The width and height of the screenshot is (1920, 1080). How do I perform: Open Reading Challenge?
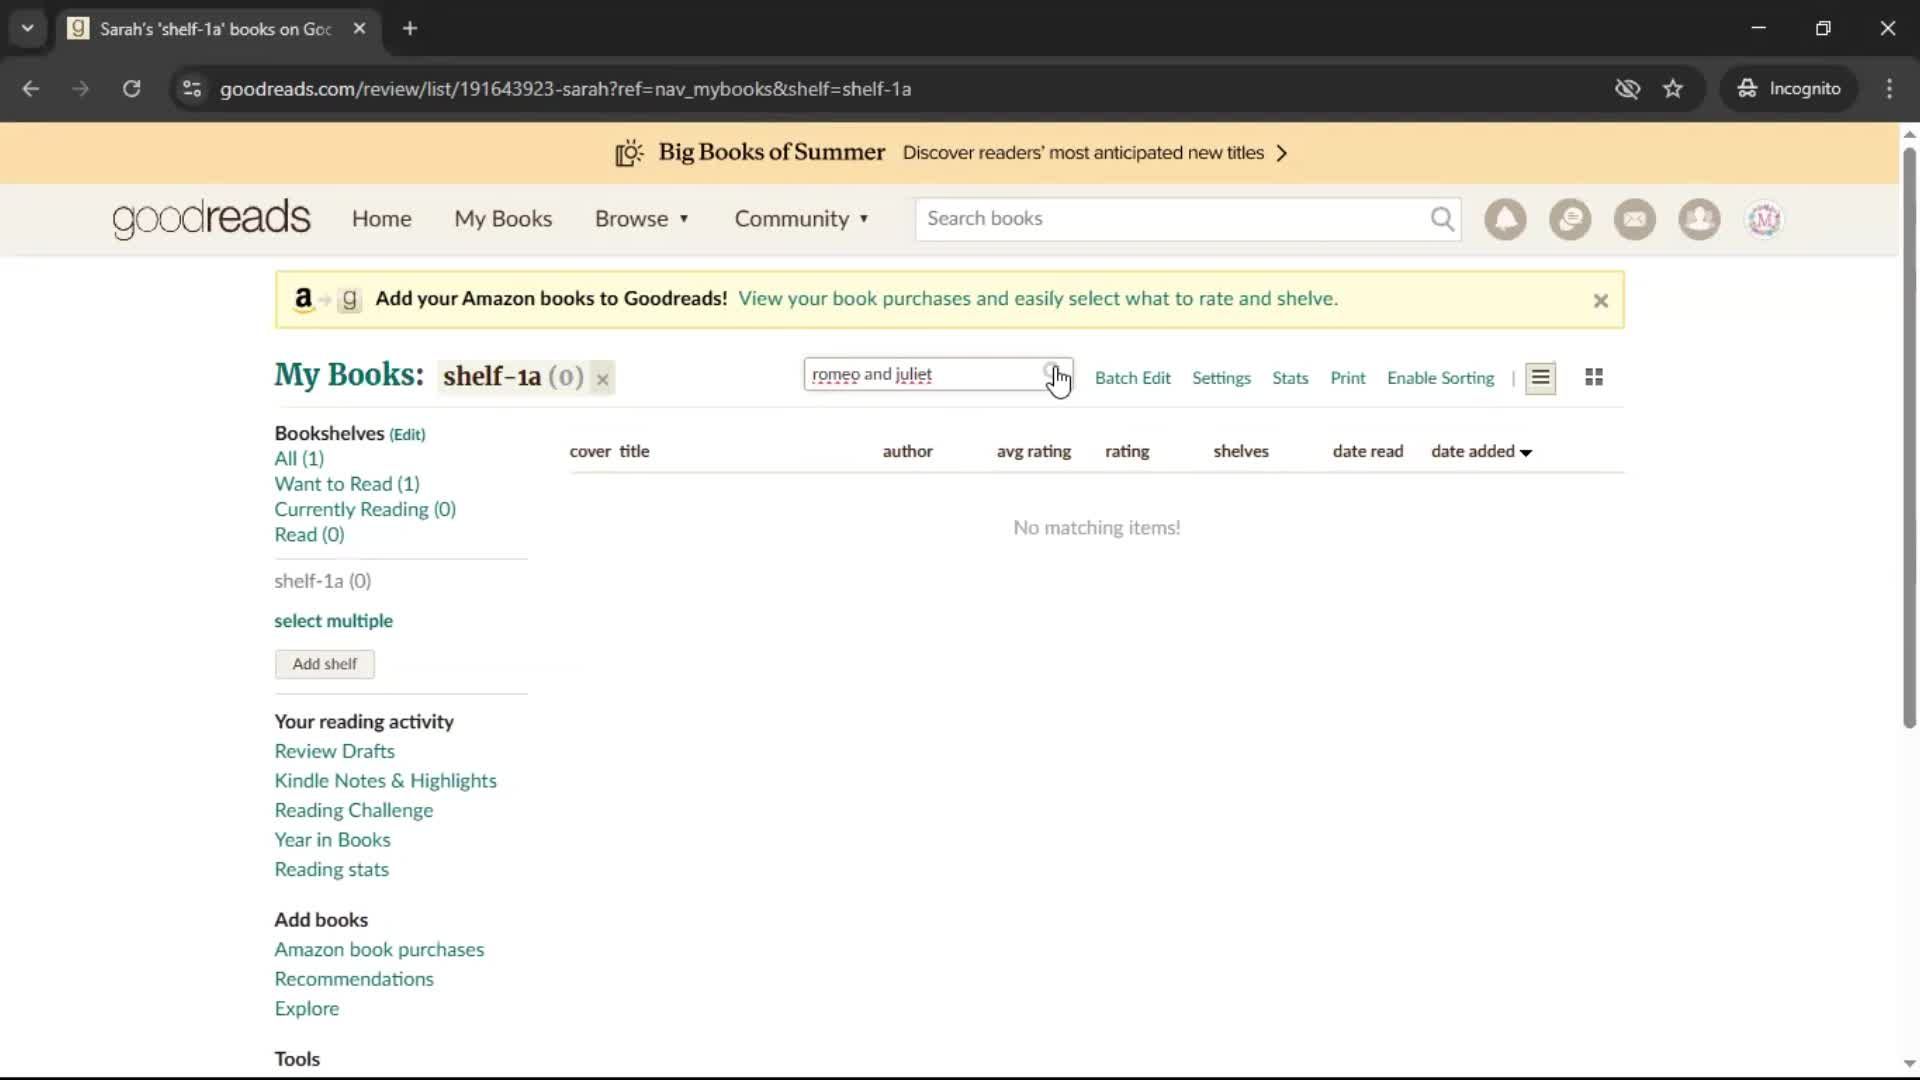[353, 810]
